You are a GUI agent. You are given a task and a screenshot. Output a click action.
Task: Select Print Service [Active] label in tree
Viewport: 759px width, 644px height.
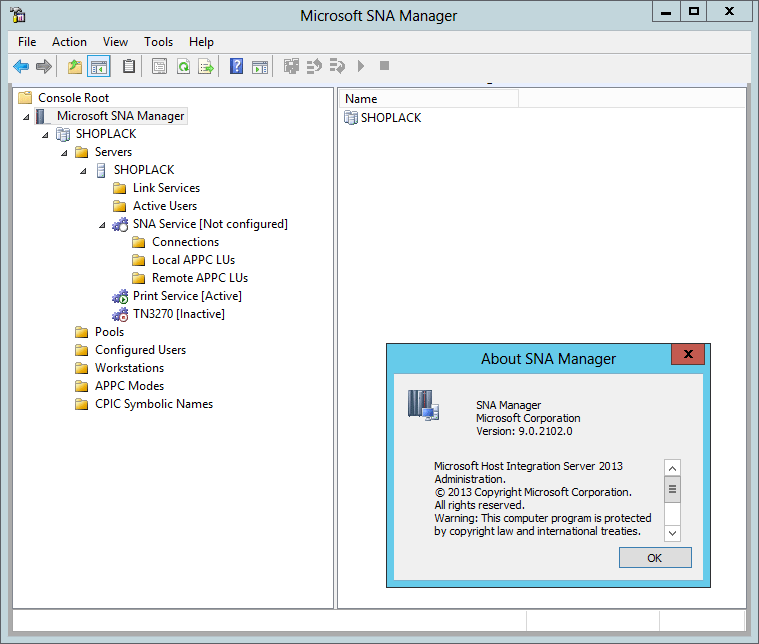coord(187,296)
